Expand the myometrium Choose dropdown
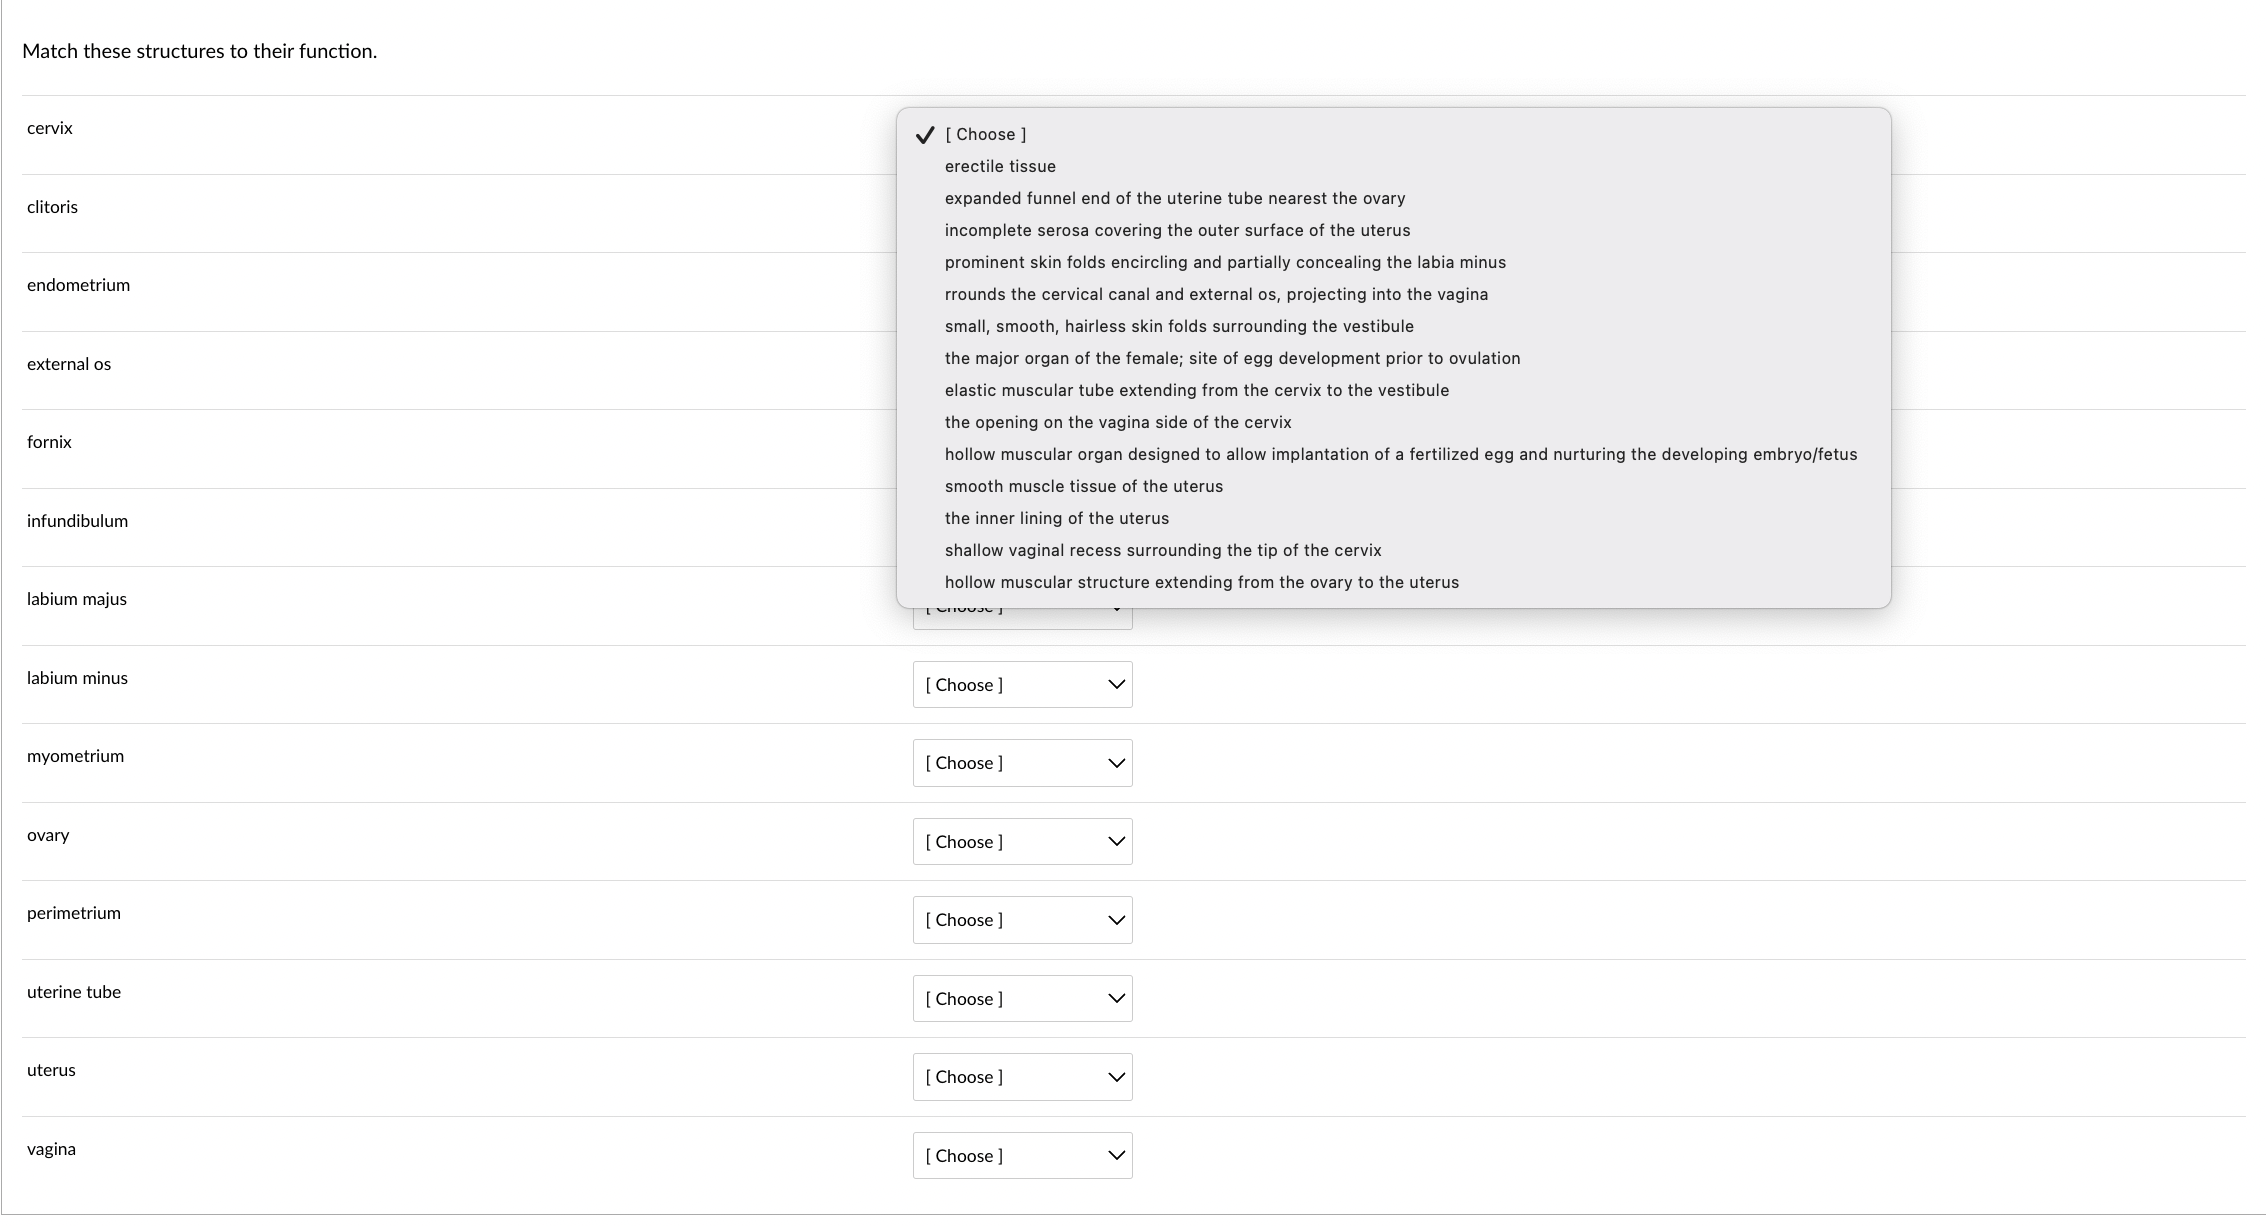The width and height of the screenshot is (2266, 1226). tap(1021, 763)
